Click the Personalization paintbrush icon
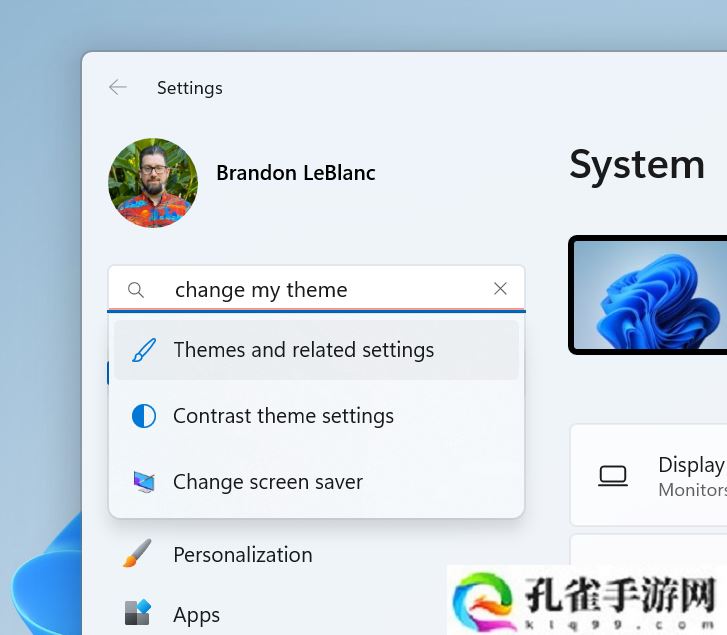Image resolution: width=727 pixels, height=635 pixels. pyautogui.click(x=137, y=553)
